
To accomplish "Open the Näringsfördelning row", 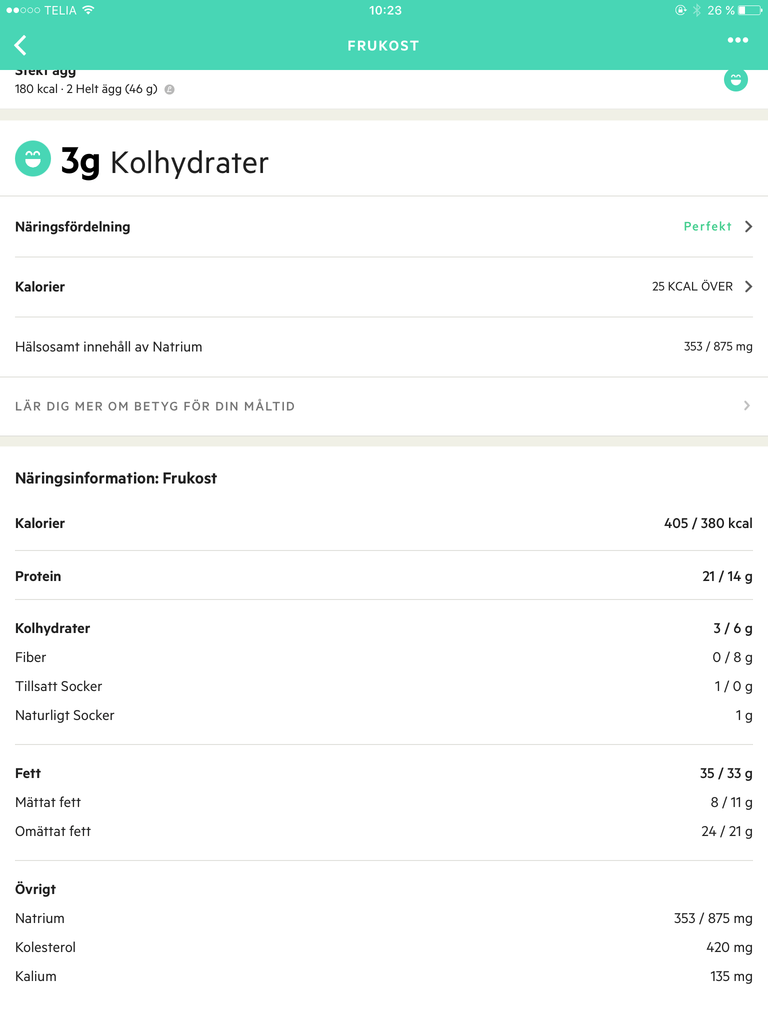I will (384, 227).
